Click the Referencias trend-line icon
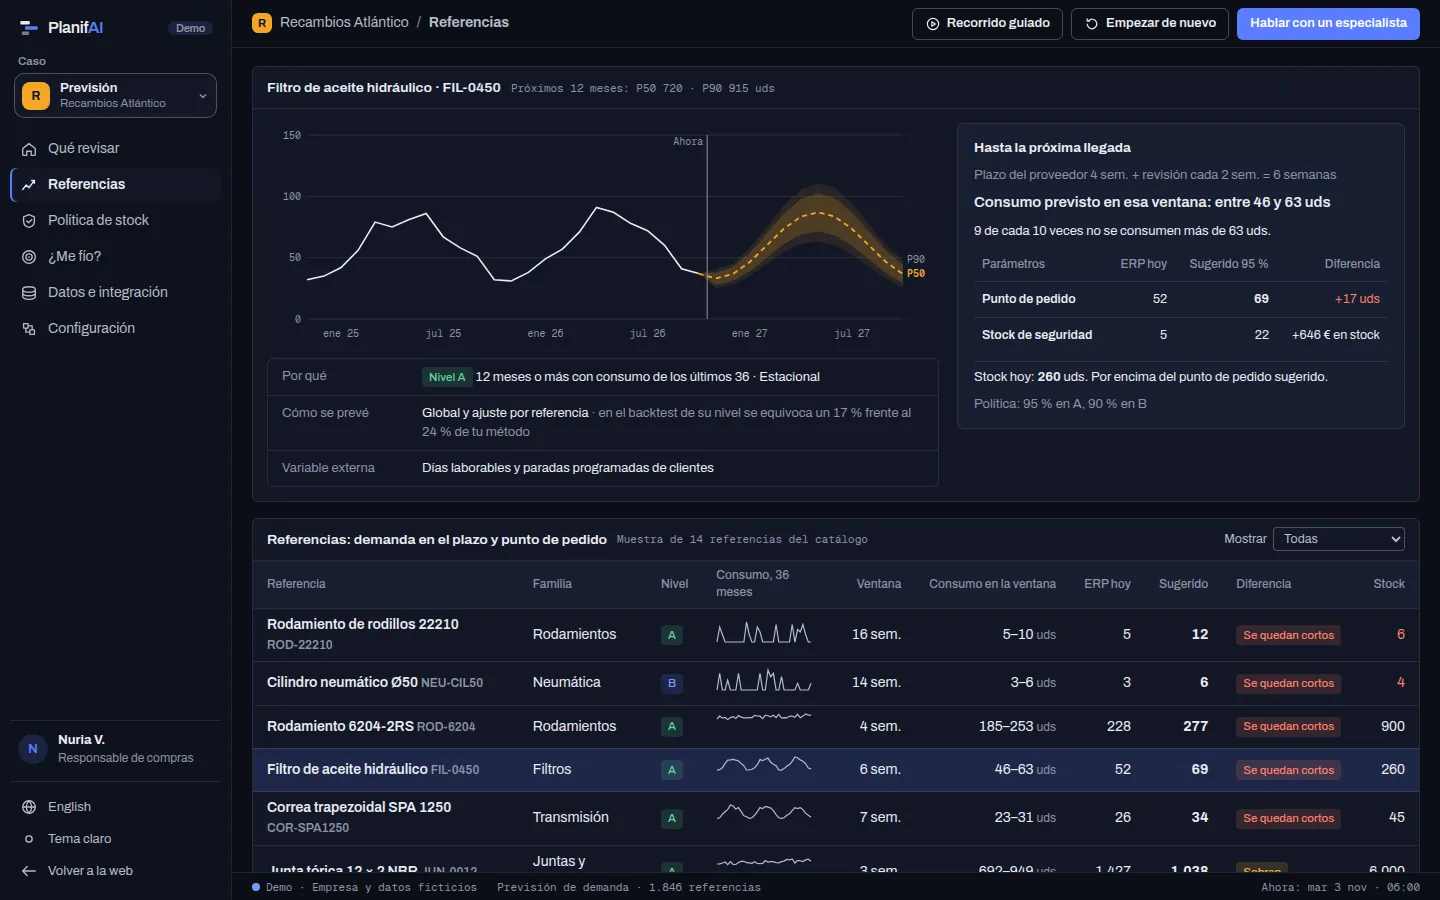1440x900 pixels. [29, 185]
